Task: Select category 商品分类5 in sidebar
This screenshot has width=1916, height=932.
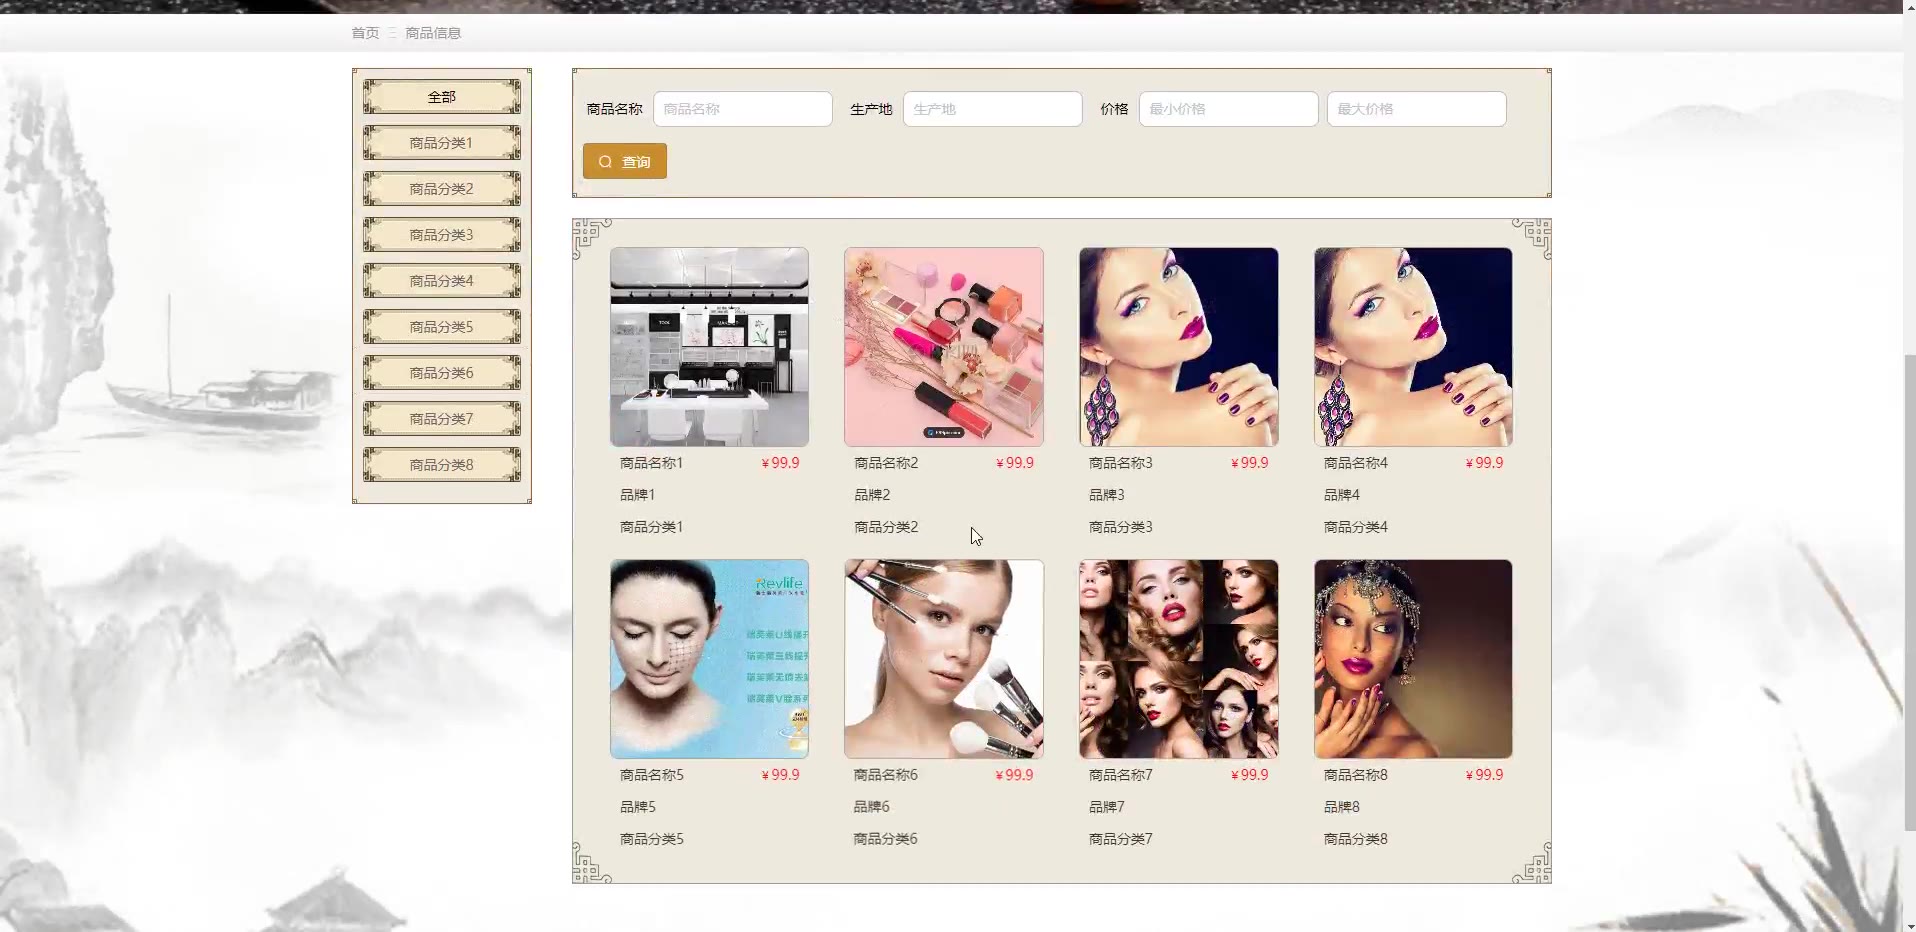Action: coord(441,327)
